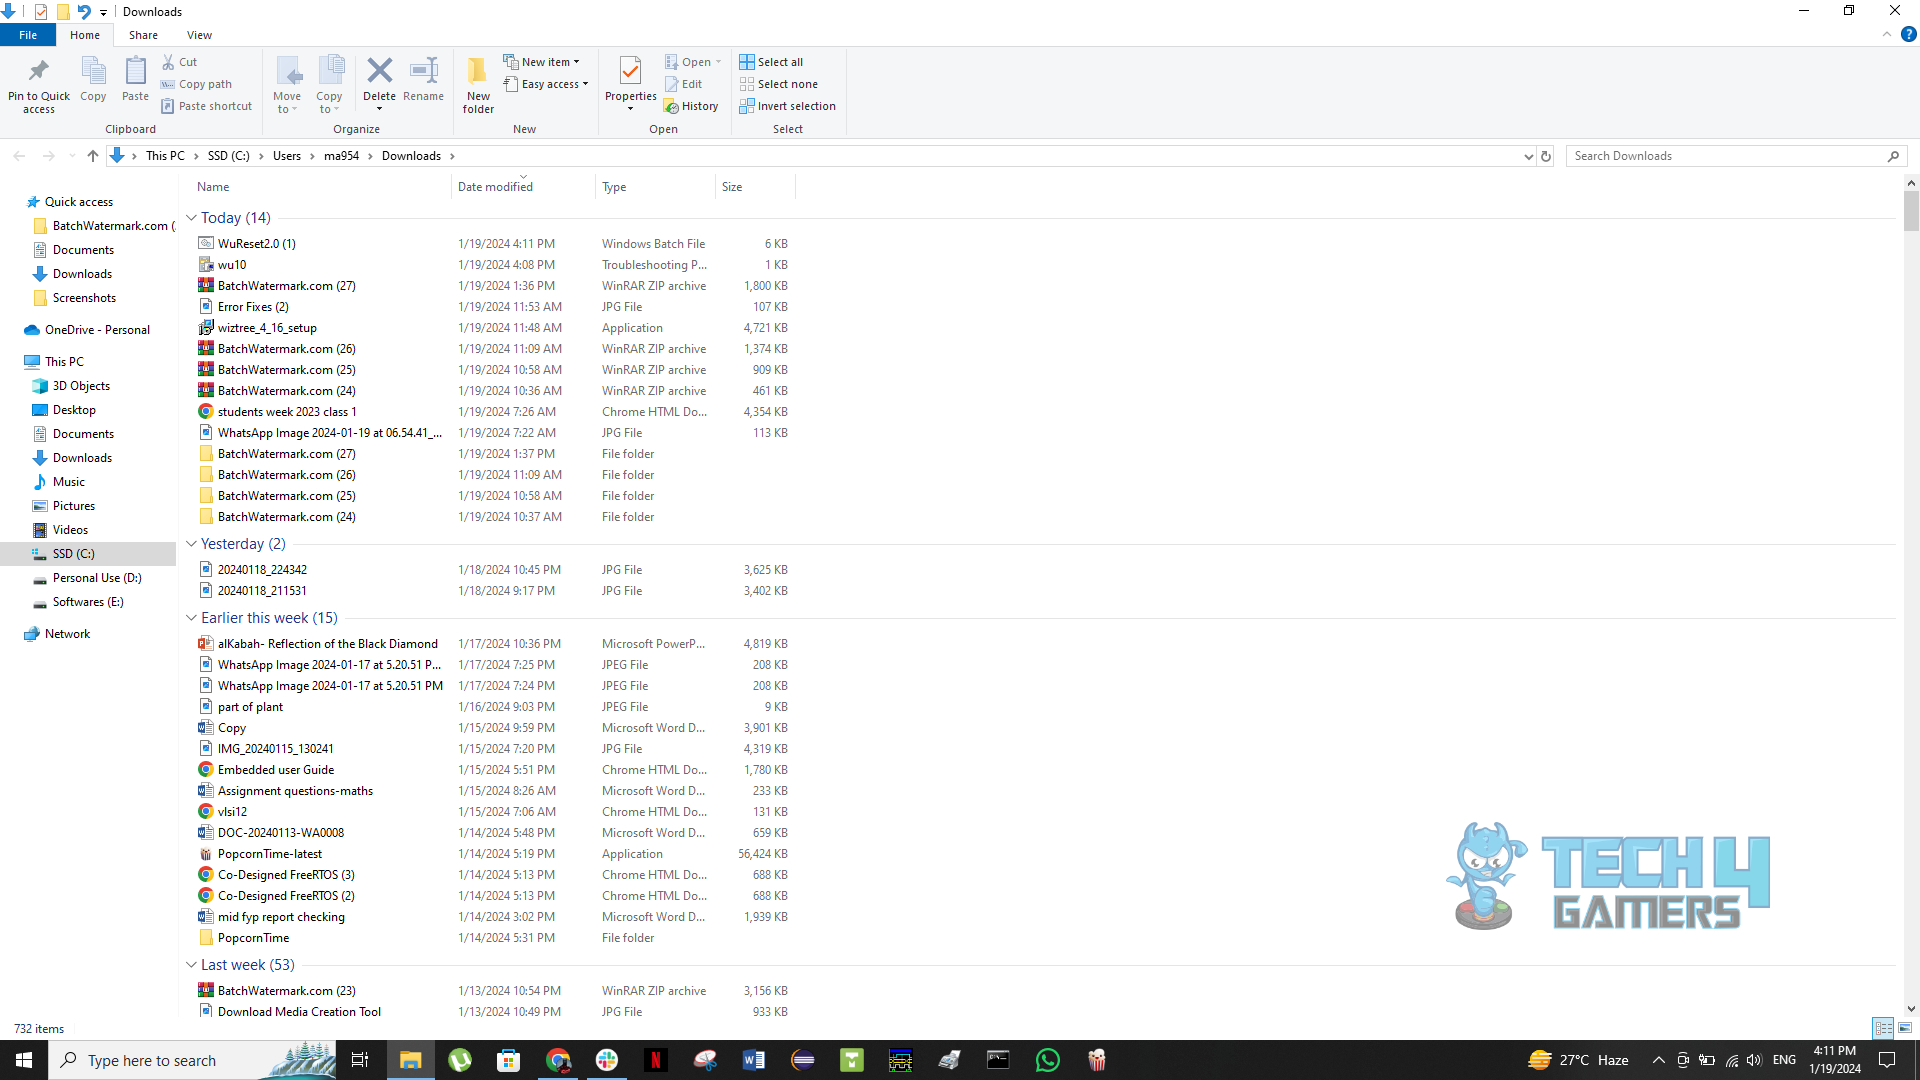
Task: Launch WhatsApp from the taskbar
Action: pyautogui.click(x=1047, y=1059)
